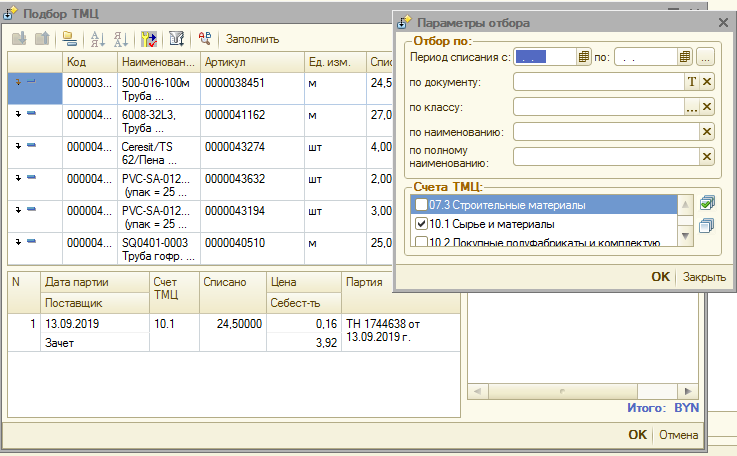Open the 'по классу' selection ellipsis button
Image resolution: width=737 pixels, height=456 pixels.
point(691,107)
